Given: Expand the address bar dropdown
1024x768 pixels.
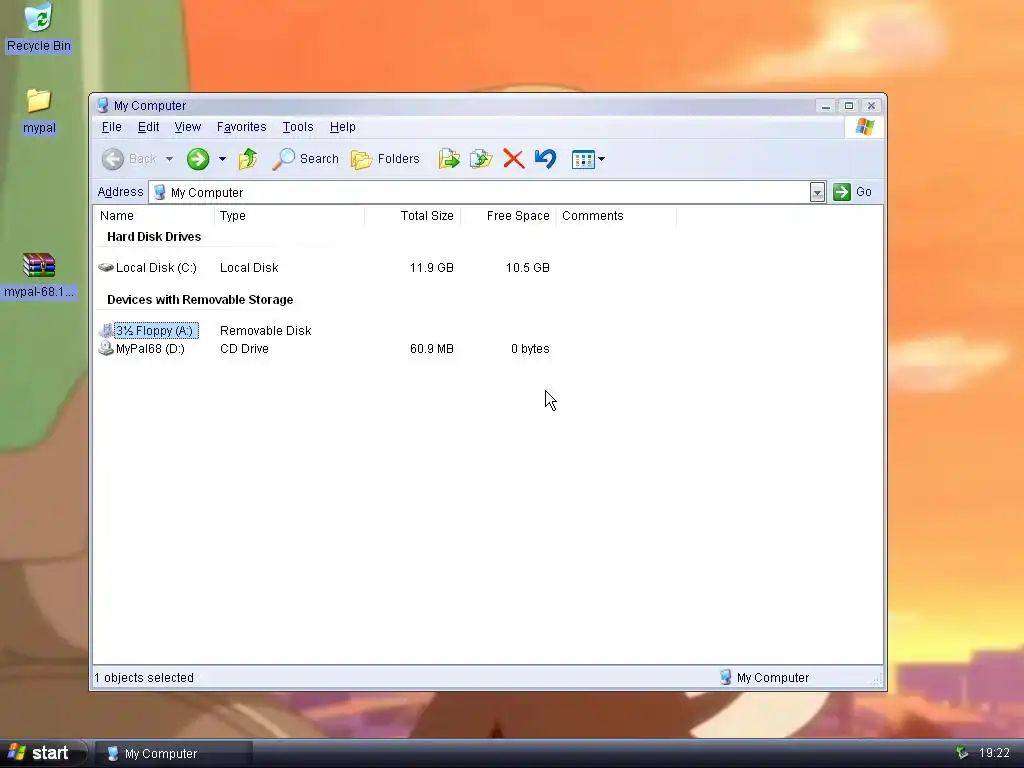Looking at the screenshot, I should [x=818, y=192].
